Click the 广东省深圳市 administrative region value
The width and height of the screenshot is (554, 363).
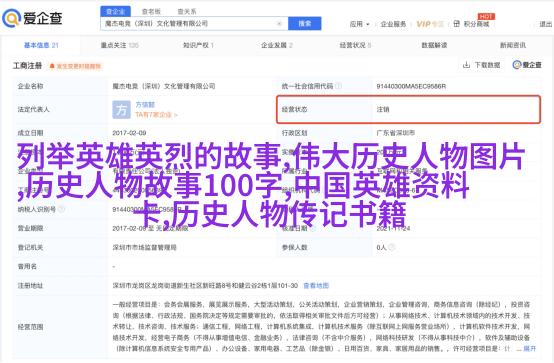pyautogui.click(x=396, y=133)
